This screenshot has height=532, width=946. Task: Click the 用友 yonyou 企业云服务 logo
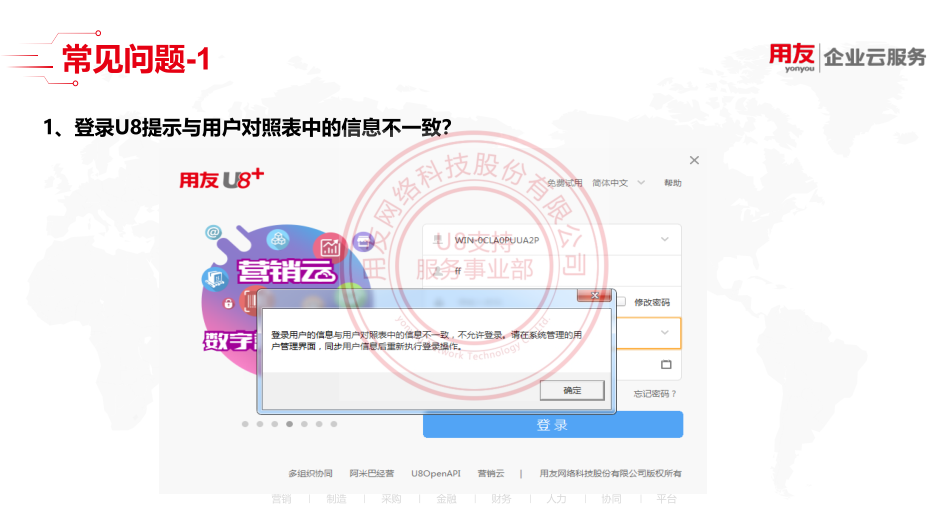[x=847, y=57]
